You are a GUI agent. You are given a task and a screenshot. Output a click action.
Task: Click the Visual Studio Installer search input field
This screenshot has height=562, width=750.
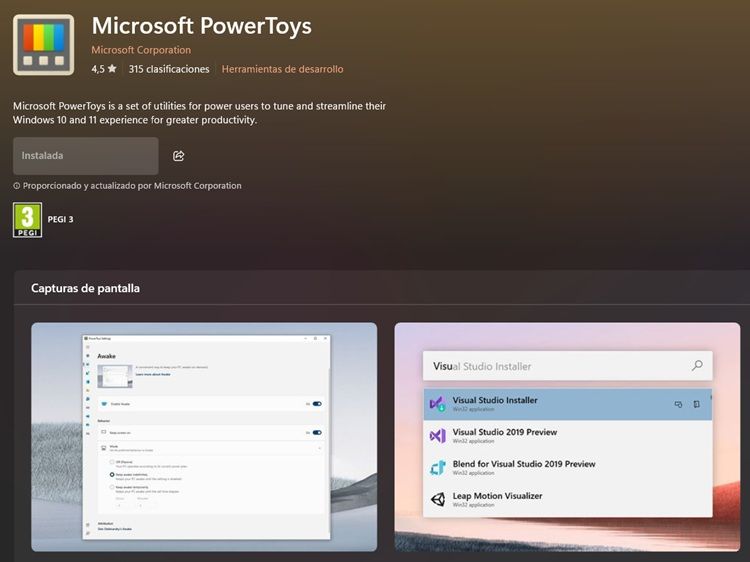pos(568,366)
